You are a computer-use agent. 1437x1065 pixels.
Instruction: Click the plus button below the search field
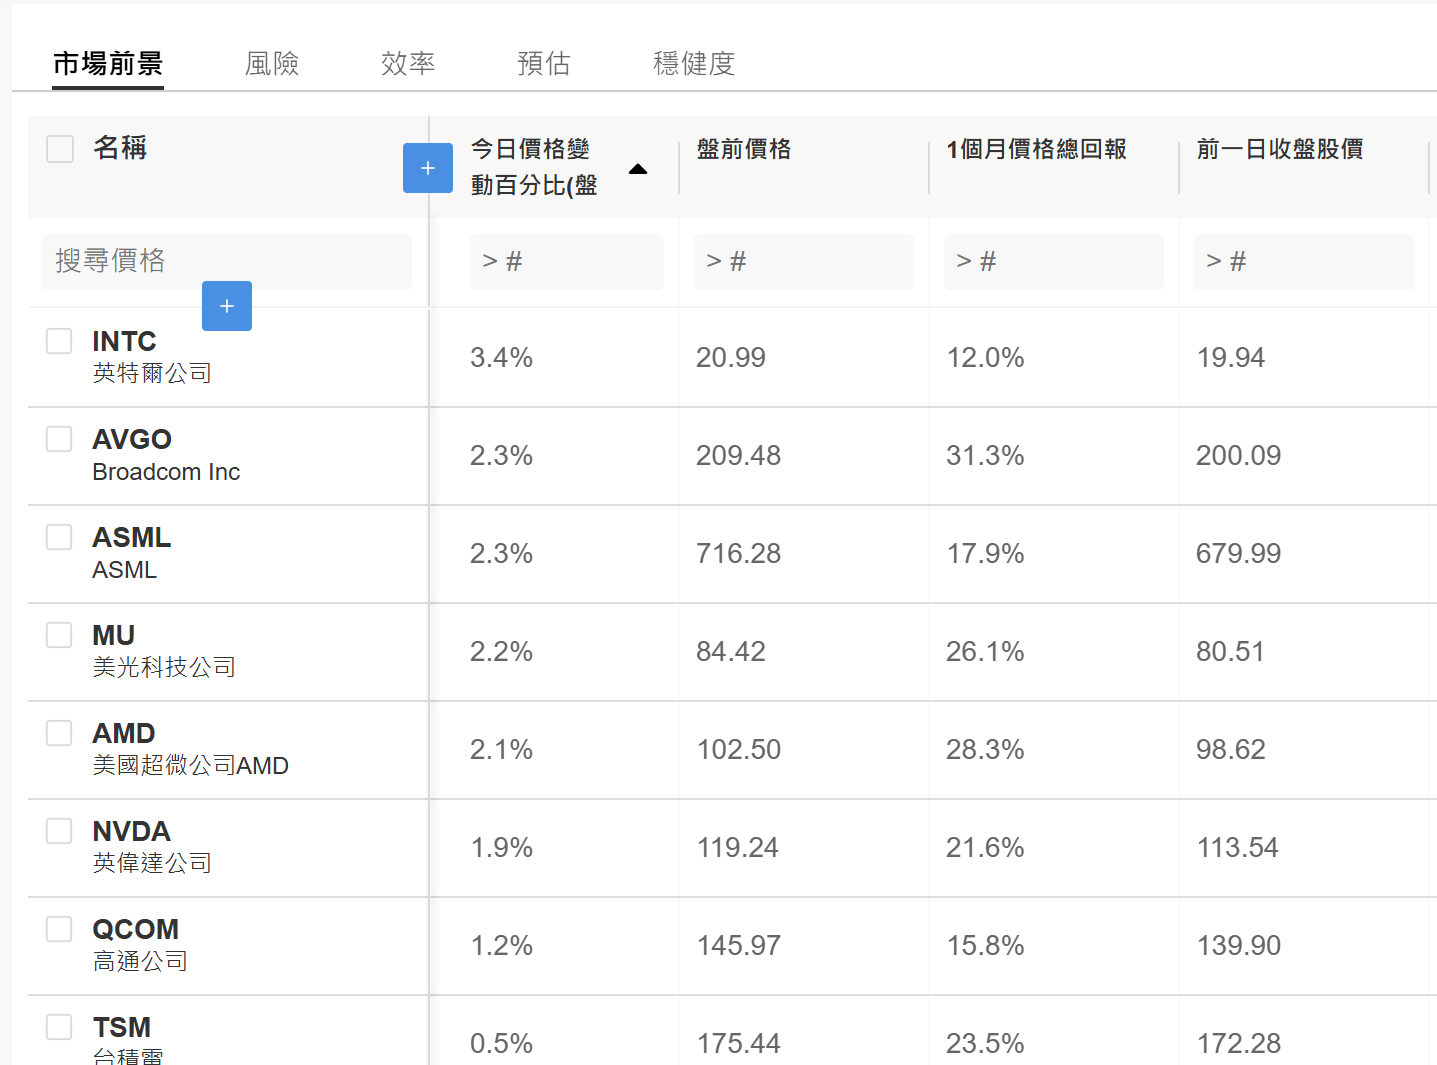(227, 306)
